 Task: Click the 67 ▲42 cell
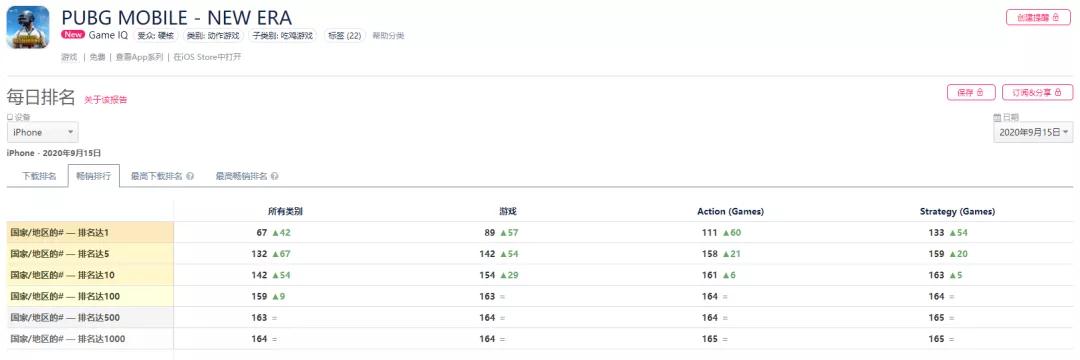pos(273,233)
